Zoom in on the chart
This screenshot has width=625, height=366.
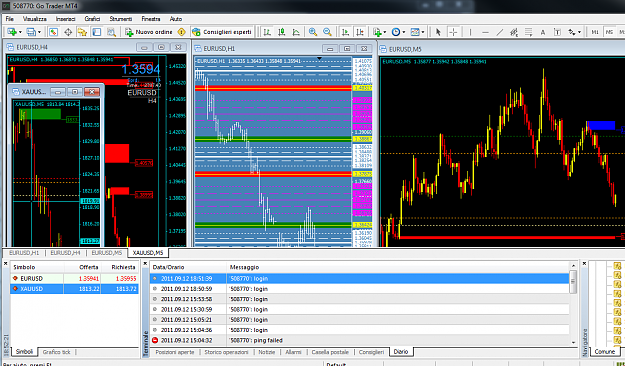[x=313, y=32]
